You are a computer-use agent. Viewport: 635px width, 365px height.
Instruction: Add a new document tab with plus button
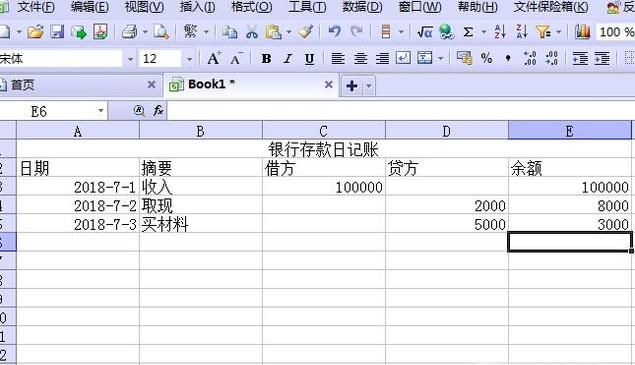[352, 86]
